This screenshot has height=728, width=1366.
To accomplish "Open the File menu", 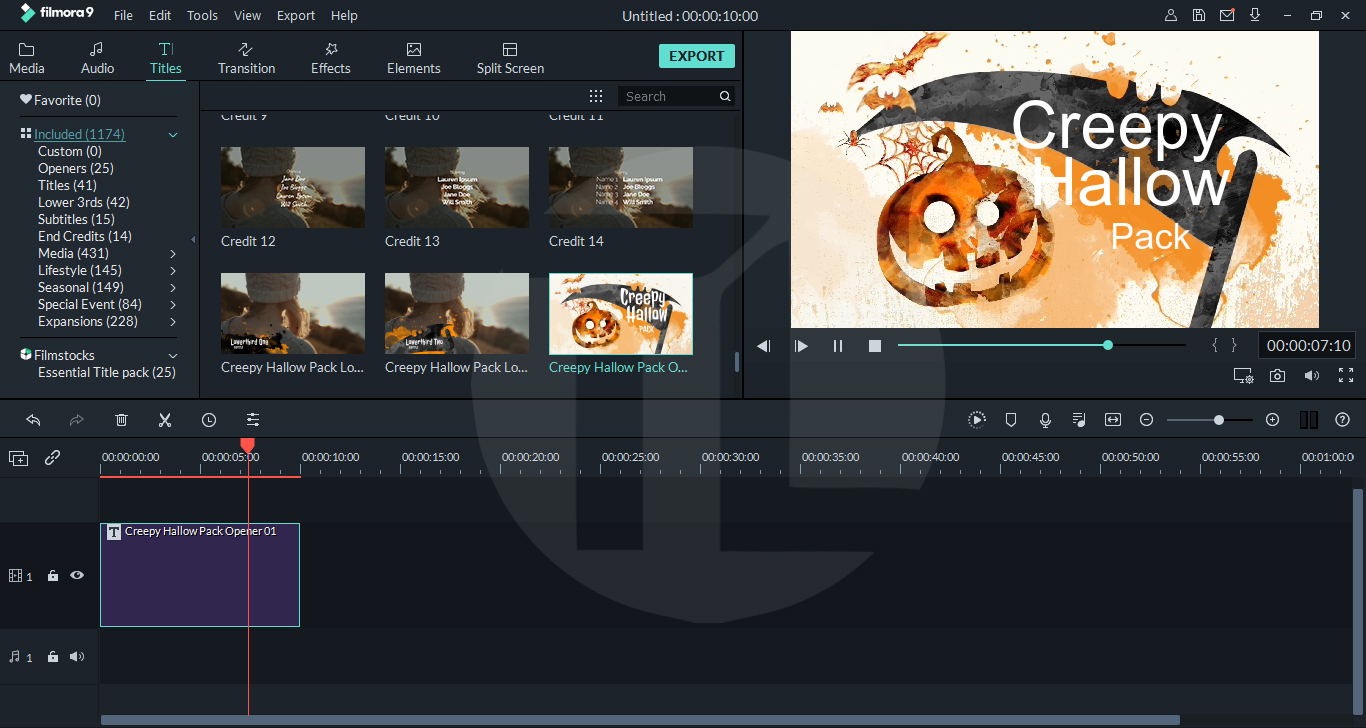I will tap(123, 16).
